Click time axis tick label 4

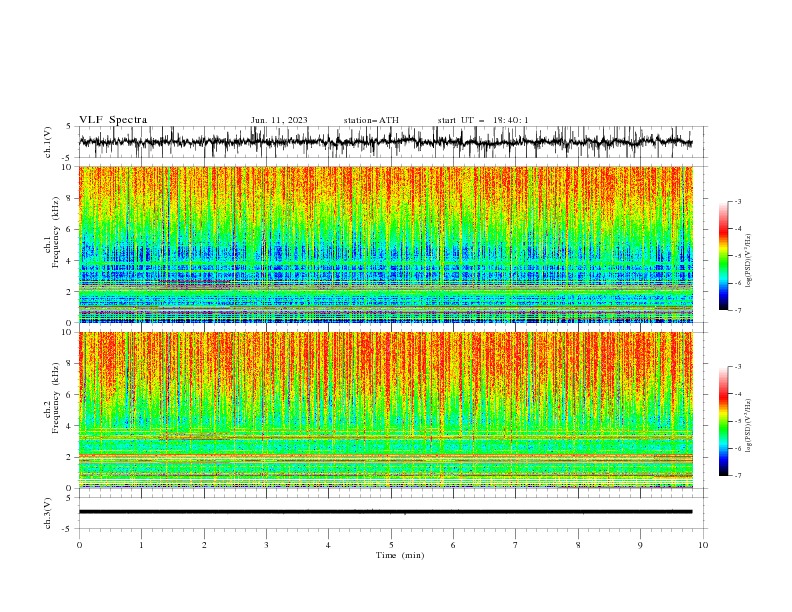pos(328,545)
